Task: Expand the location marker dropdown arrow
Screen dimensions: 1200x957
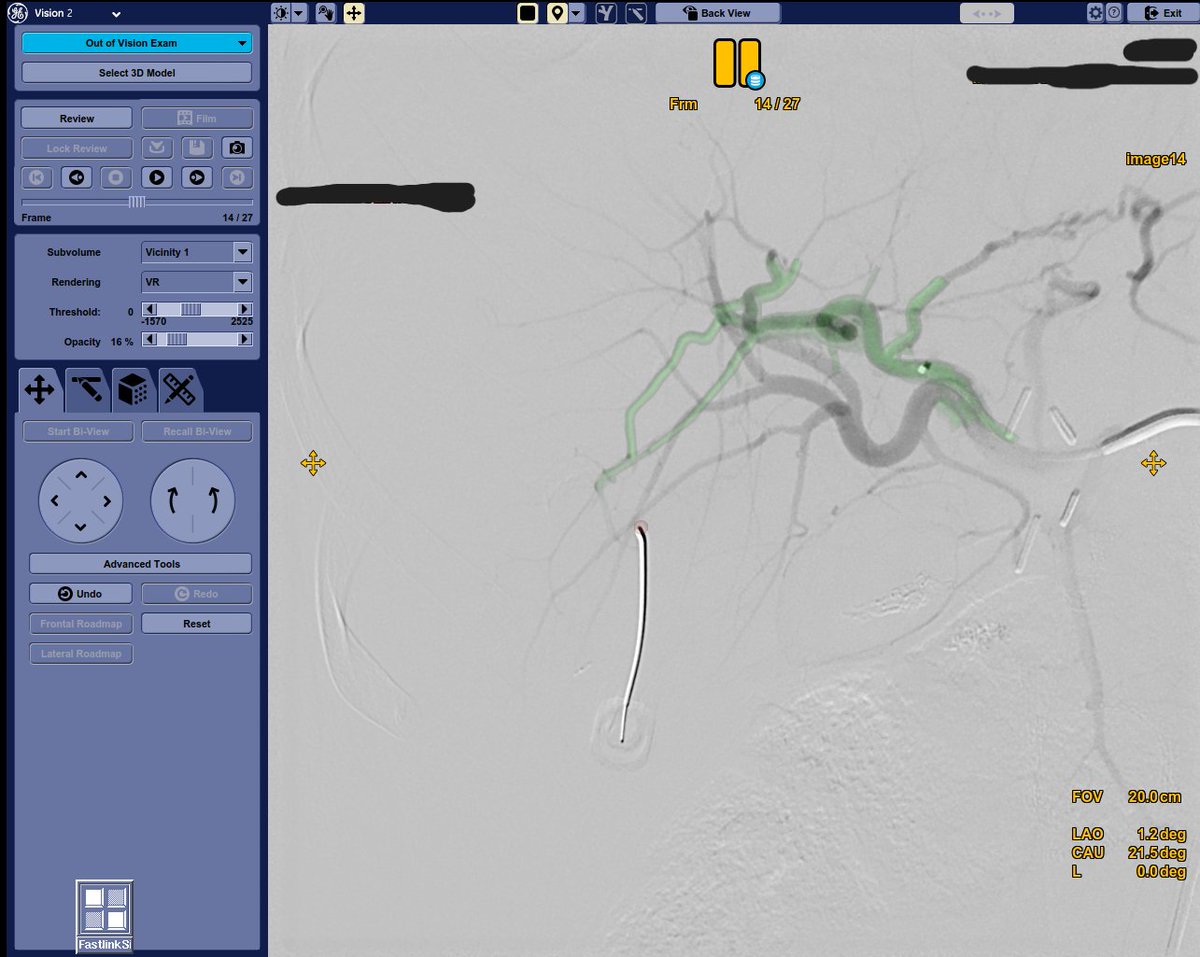Action: click(574, 13)
